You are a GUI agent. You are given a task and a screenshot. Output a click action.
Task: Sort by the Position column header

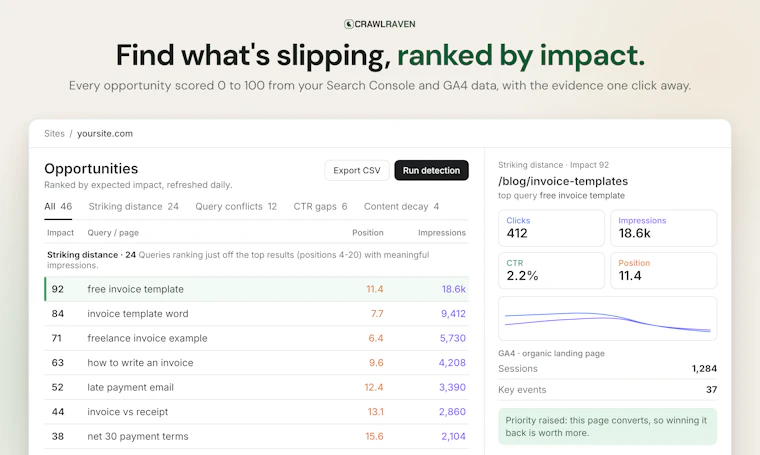(x=367, y=233)
